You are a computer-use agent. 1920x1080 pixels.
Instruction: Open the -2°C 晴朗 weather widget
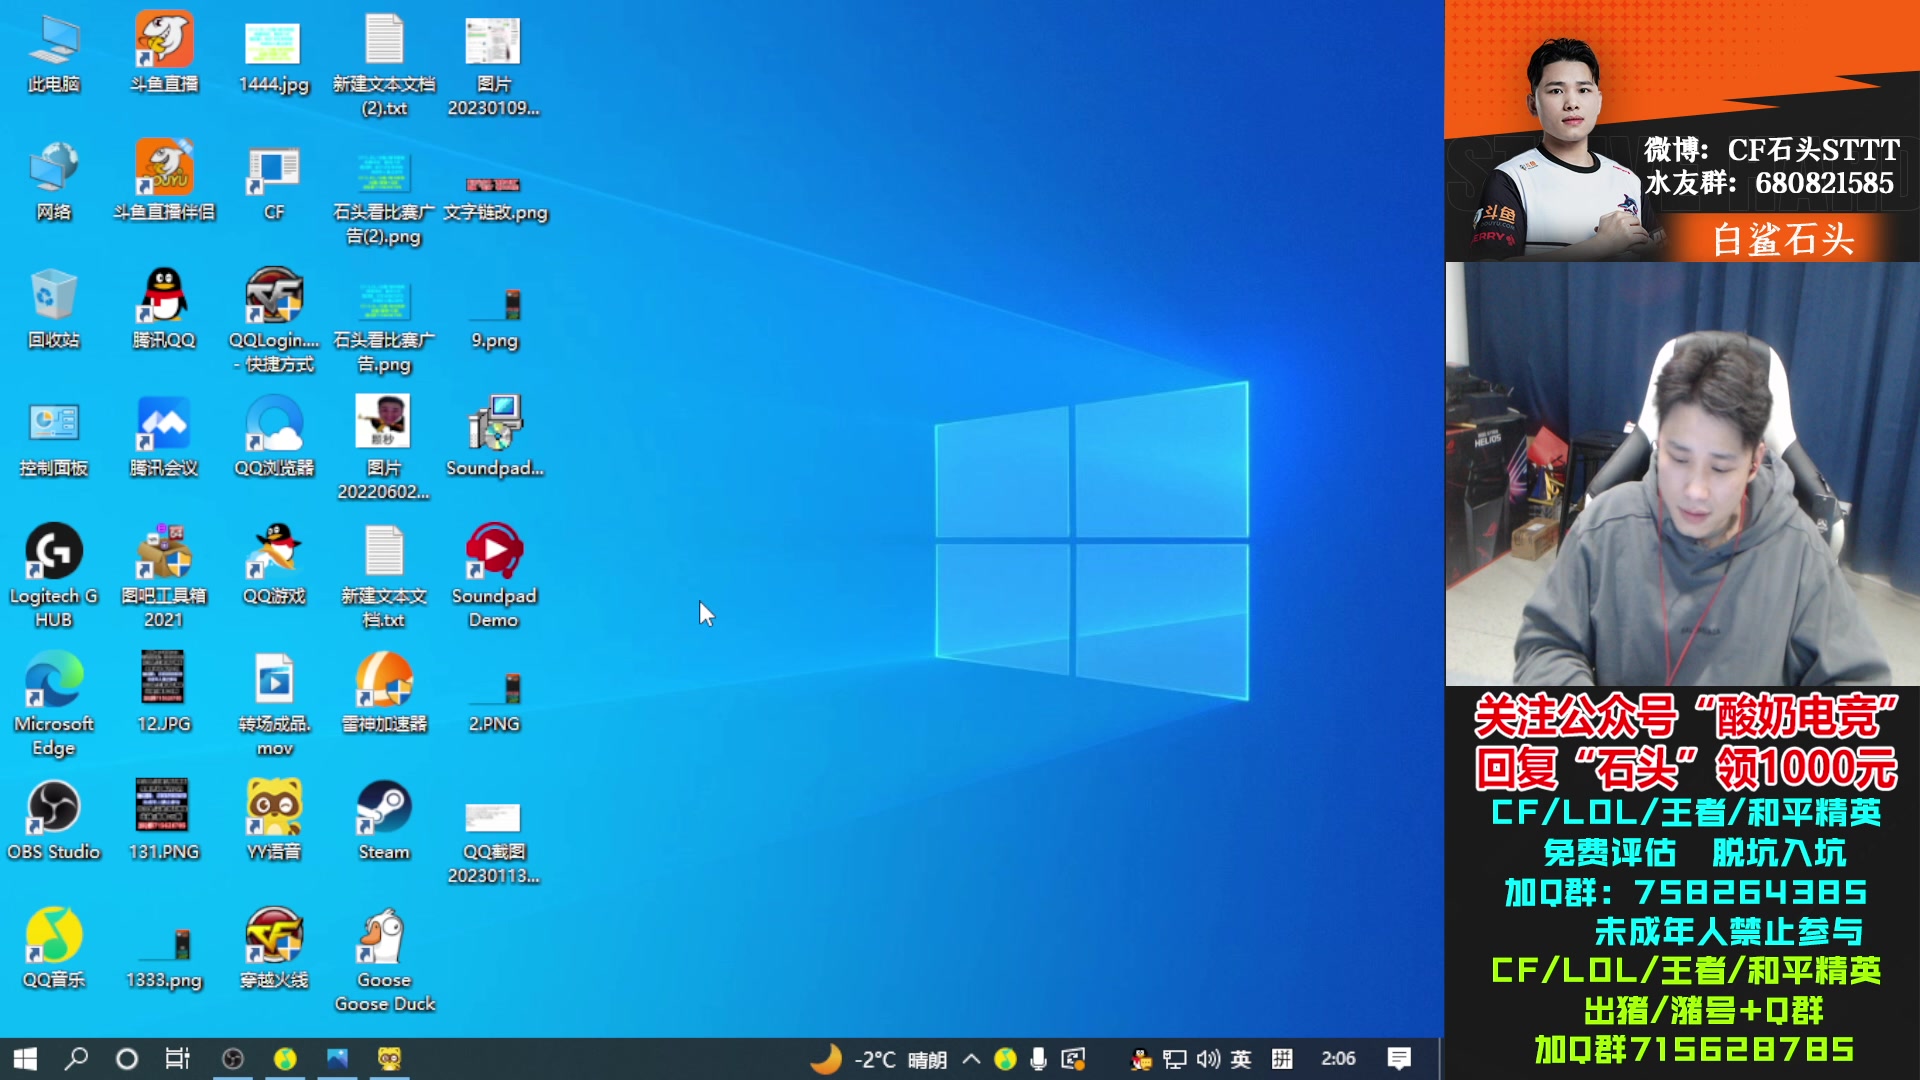[878, 1059]
